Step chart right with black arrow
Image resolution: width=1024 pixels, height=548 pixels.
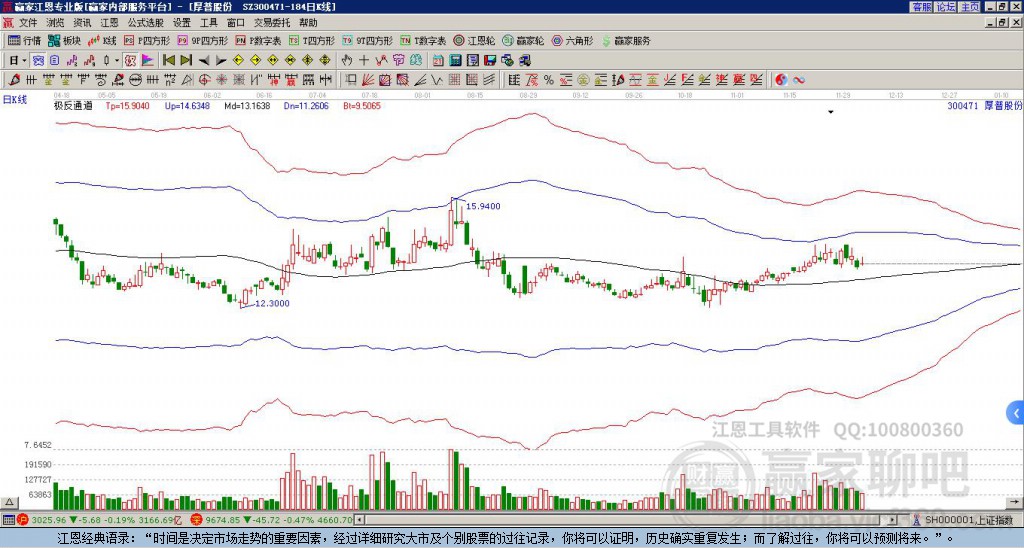(221, 61)
